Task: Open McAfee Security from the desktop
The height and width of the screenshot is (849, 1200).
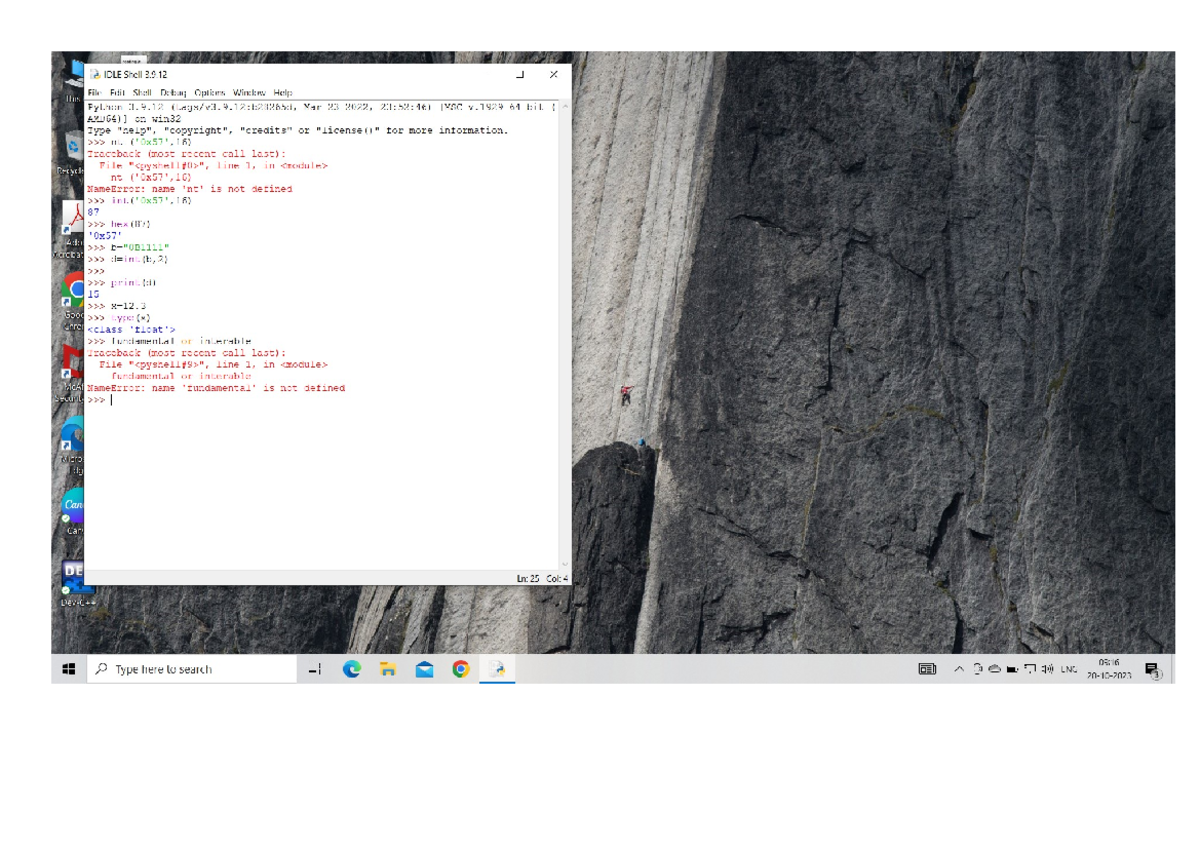Action: coord(71,360)
